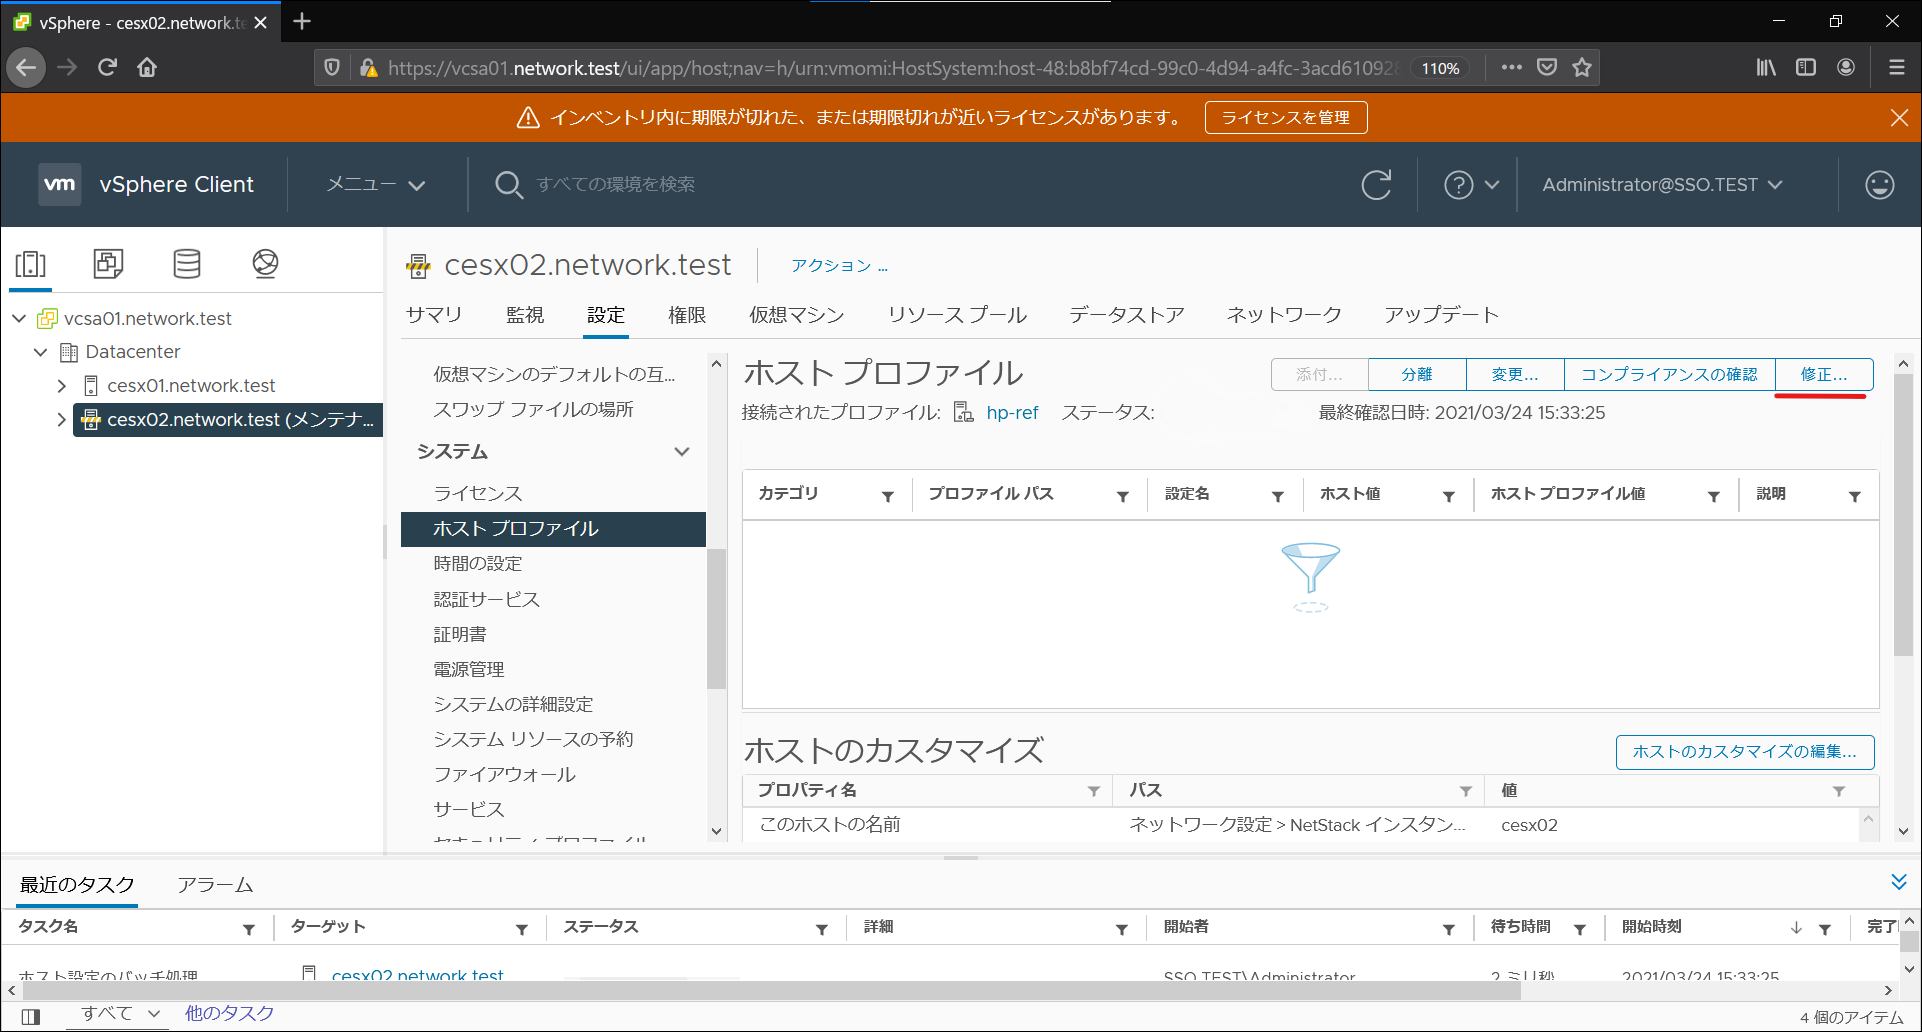This screenshot has width=1922, height=1032.
Task: Filter the 説明 column
Action: point(1854,496)
